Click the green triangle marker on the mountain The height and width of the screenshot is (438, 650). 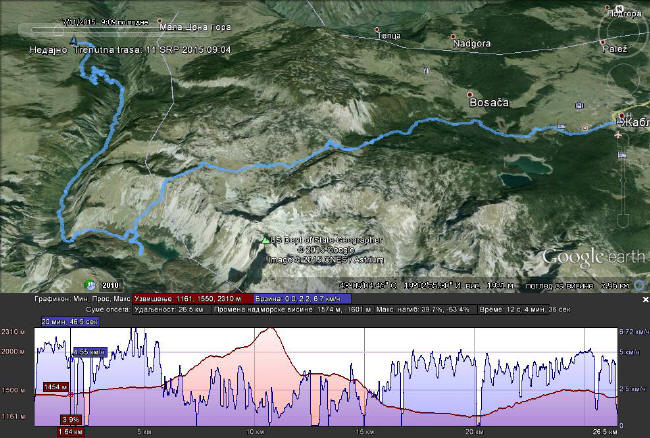[x=264, y=241]
